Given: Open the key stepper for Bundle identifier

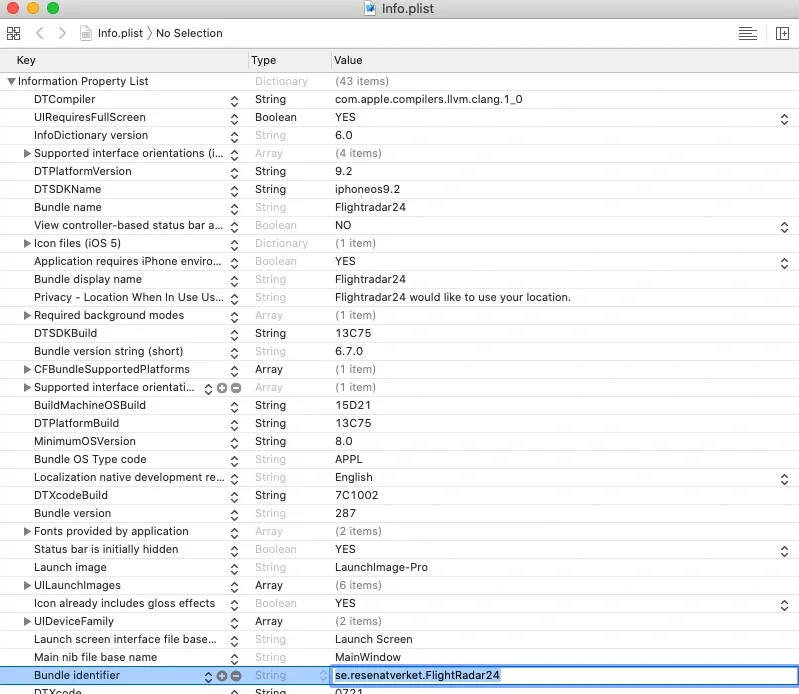Looking at the screenshot, I should 208,677.
